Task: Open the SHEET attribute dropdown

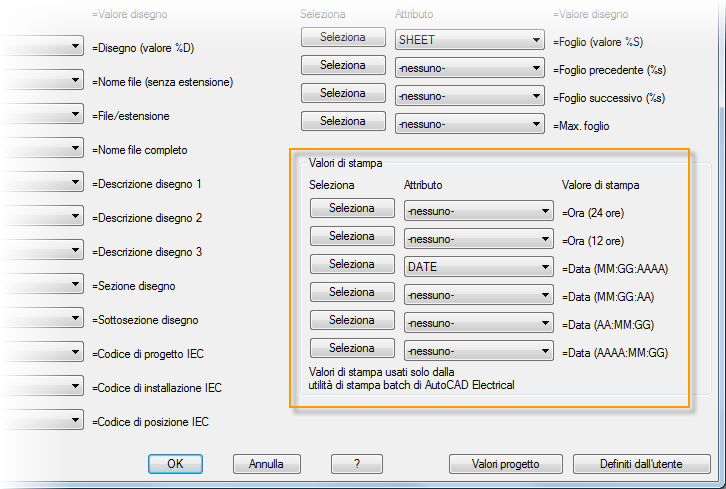Action: [x=469, y=40]
